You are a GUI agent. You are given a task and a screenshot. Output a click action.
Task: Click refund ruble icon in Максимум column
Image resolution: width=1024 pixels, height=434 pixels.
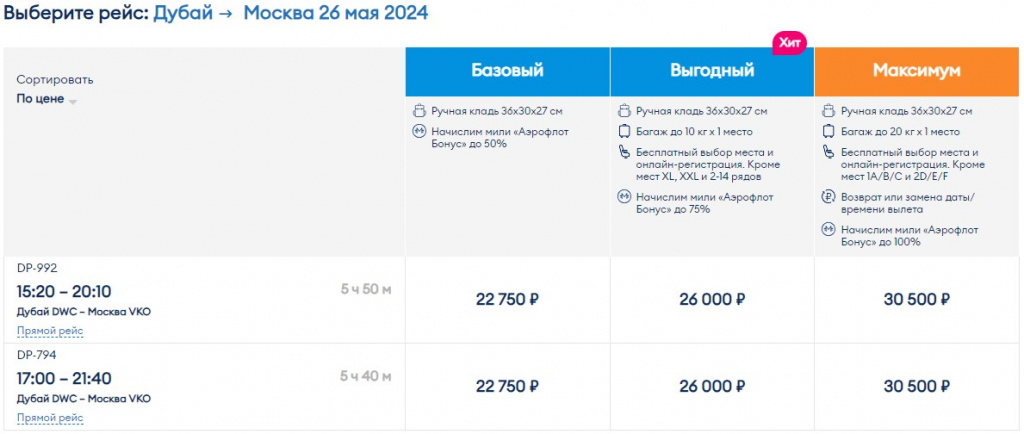click(828, 195)
